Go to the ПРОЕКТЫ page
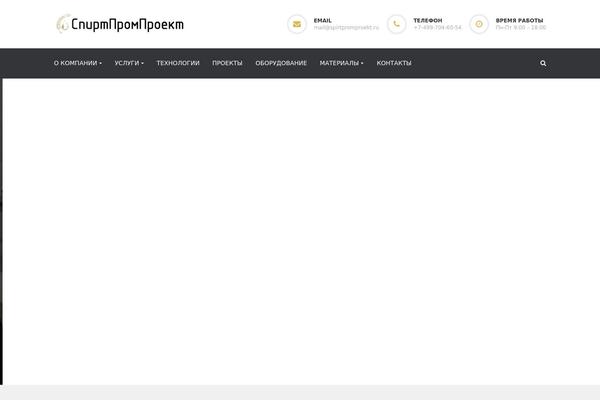 227,63
